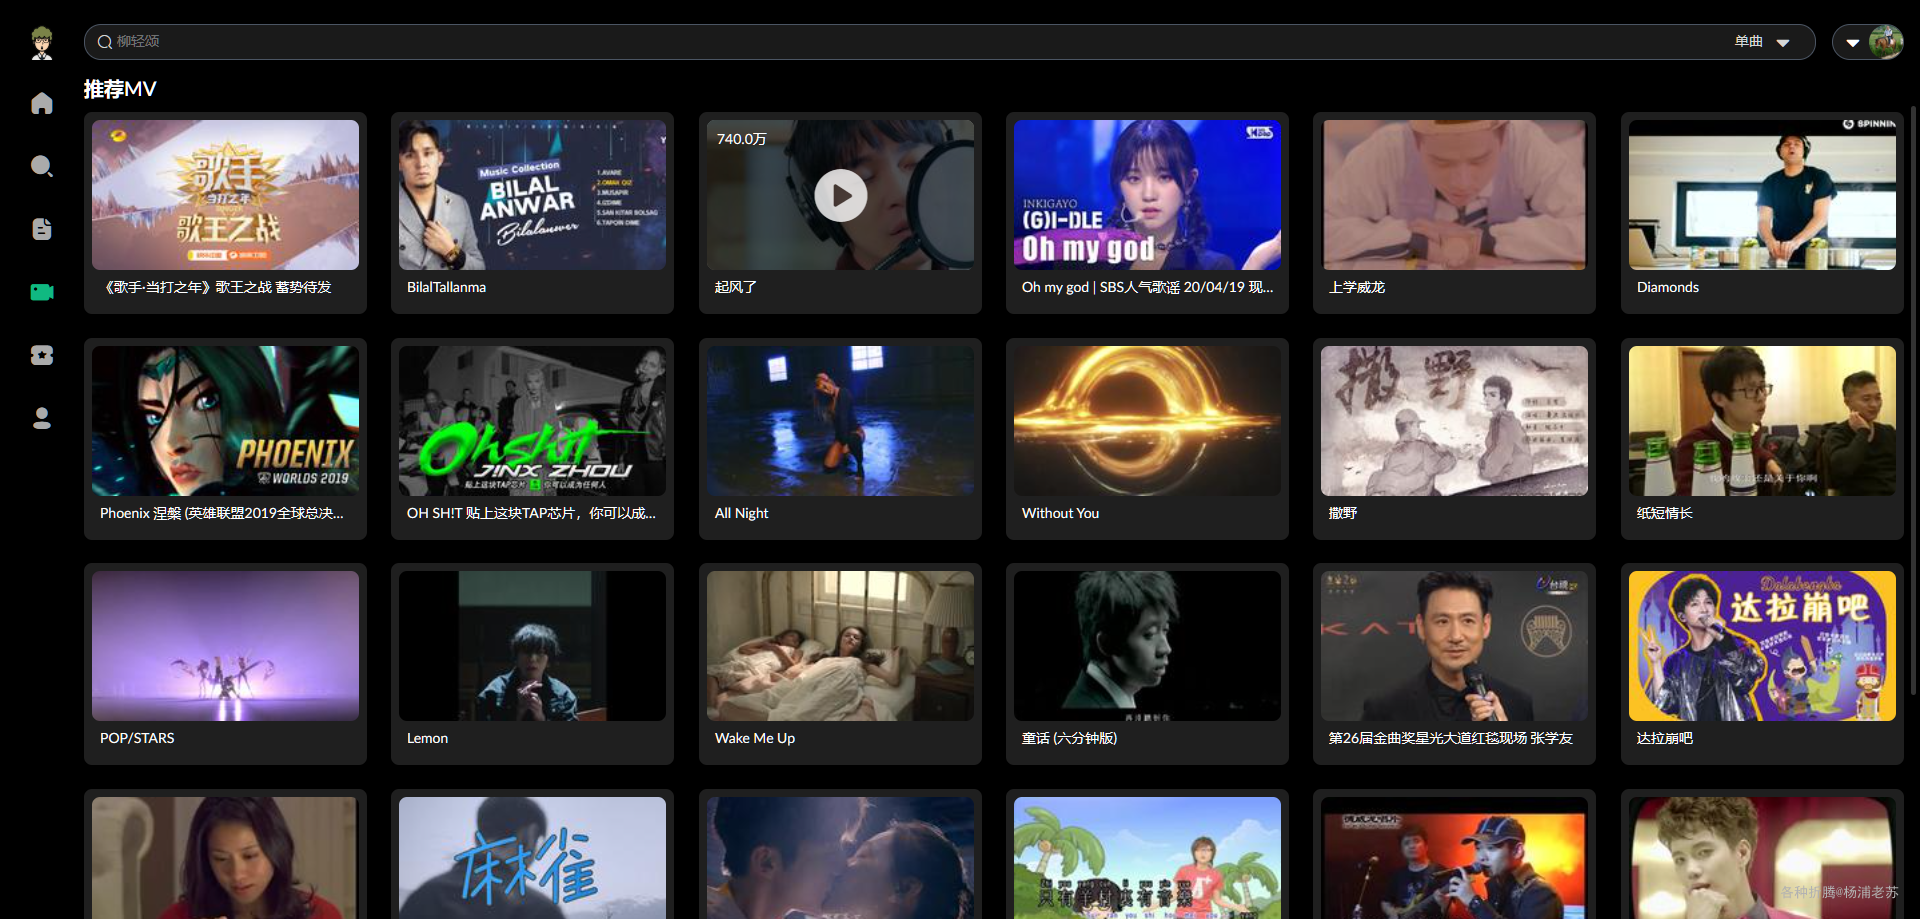Viewport: 1920px width, 919px height.
Task: Open the 歌王之战 MV thumbnail
Action: pos(225,195)
